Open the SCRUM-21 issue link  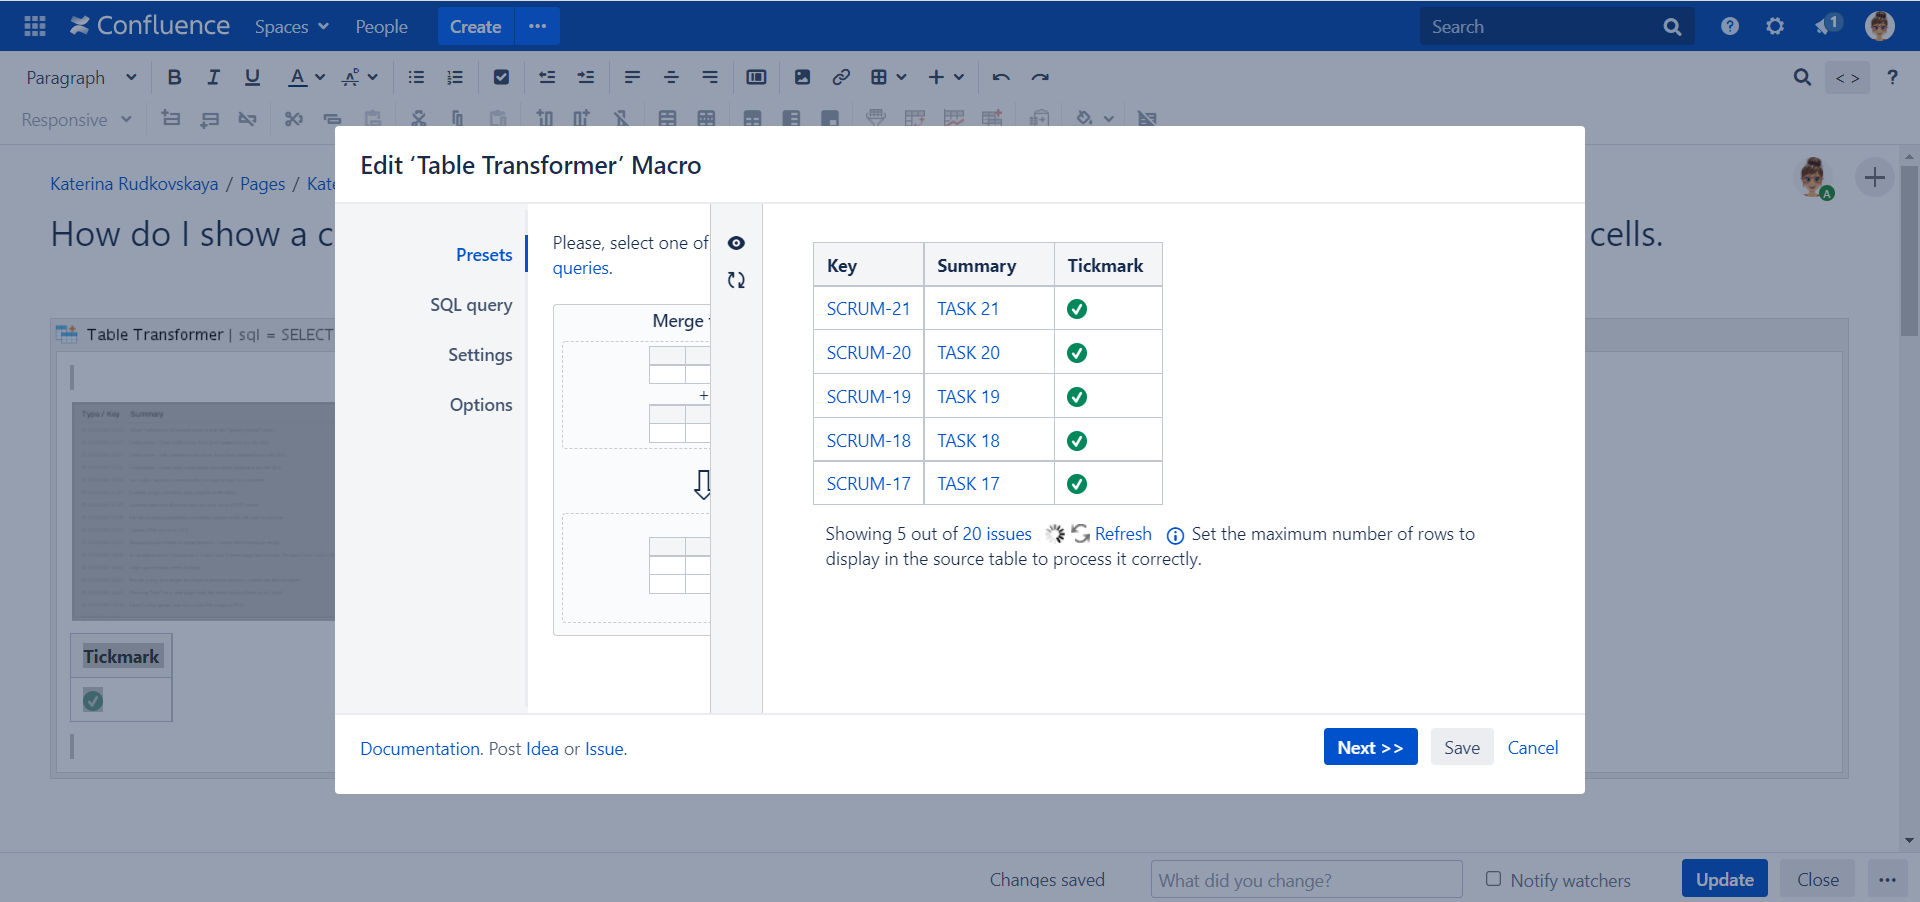(x=868, y=309)
